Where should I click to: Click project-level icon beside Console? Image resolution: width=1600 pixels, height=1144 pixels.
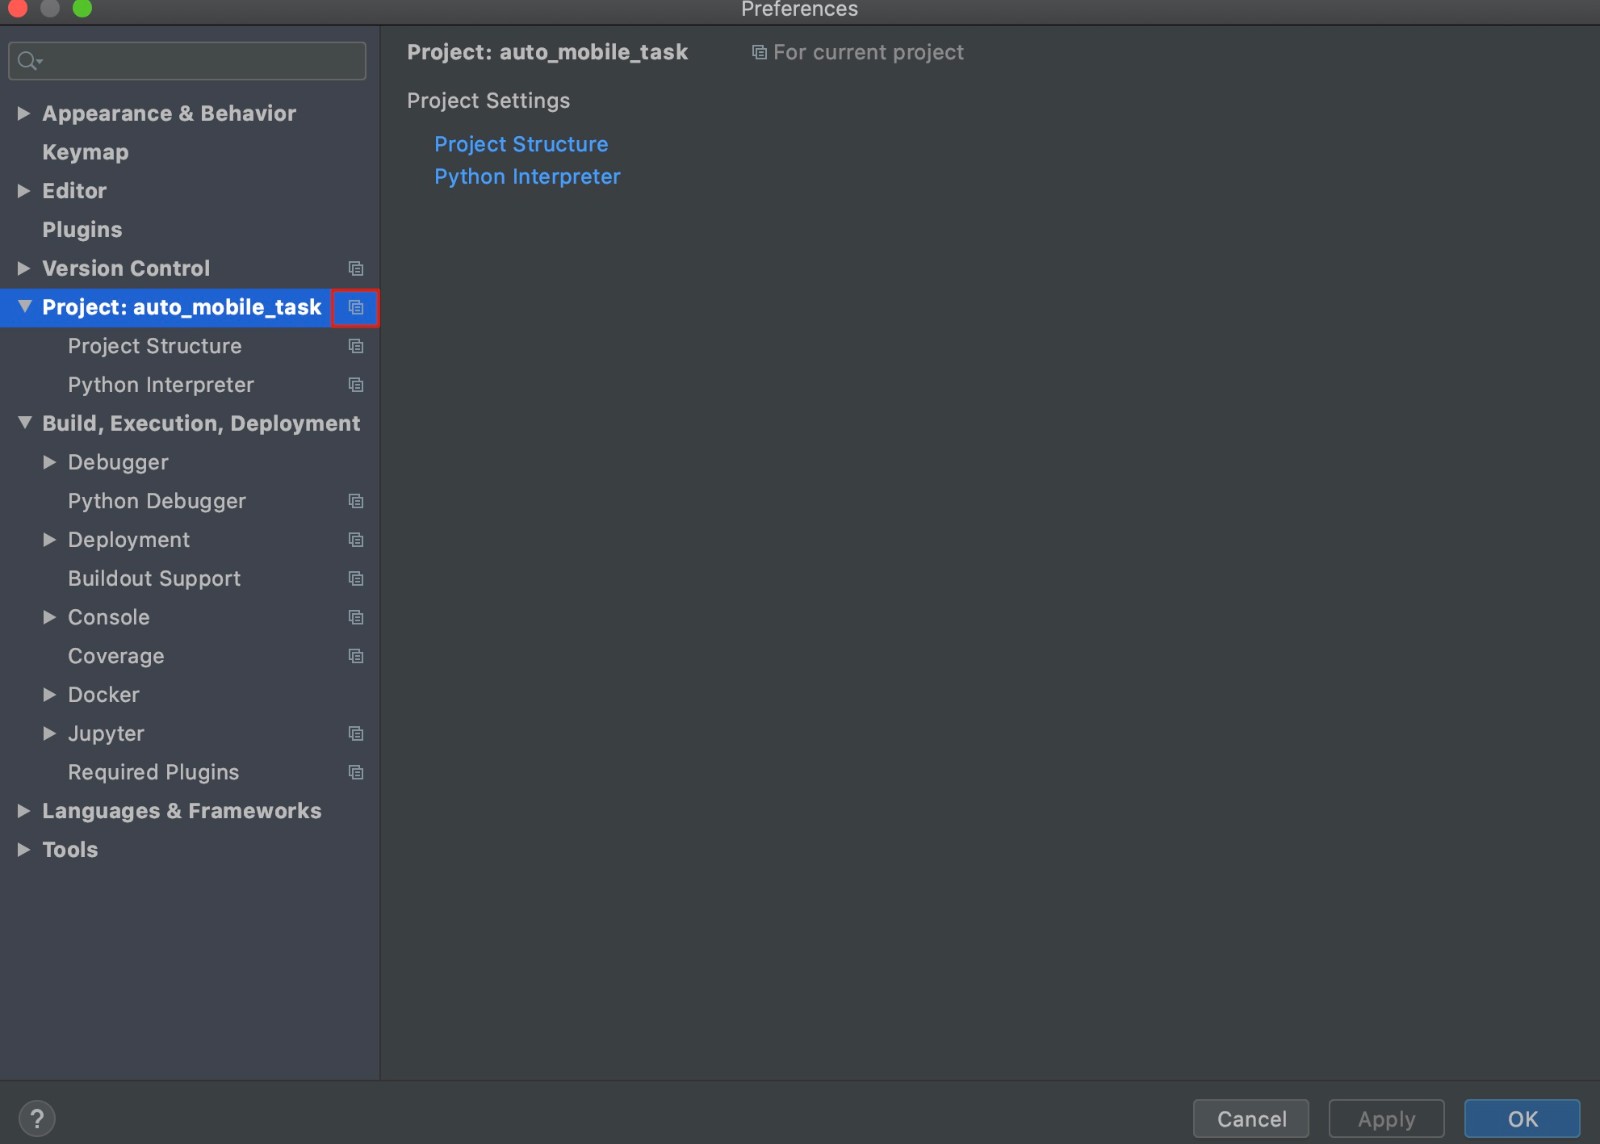point(356,617)
